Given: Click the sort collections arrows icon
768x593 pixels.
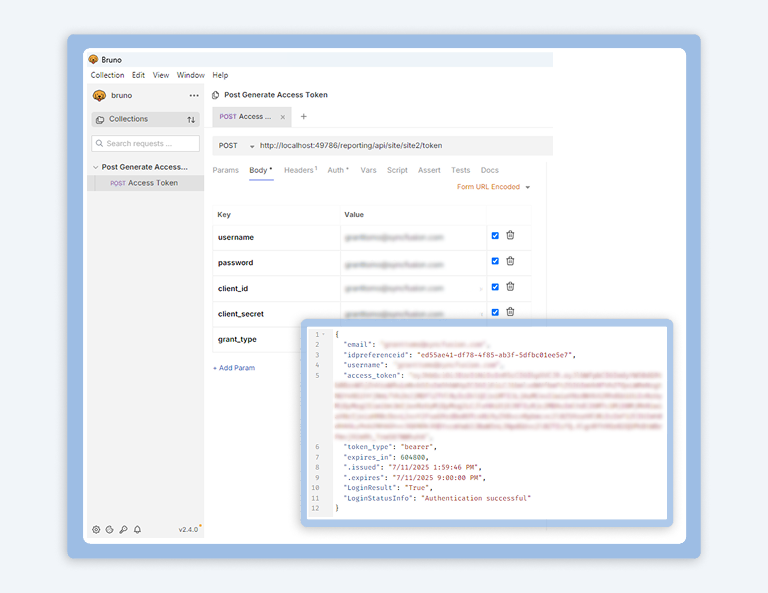Looking at the screenshot, I should 191,119.
